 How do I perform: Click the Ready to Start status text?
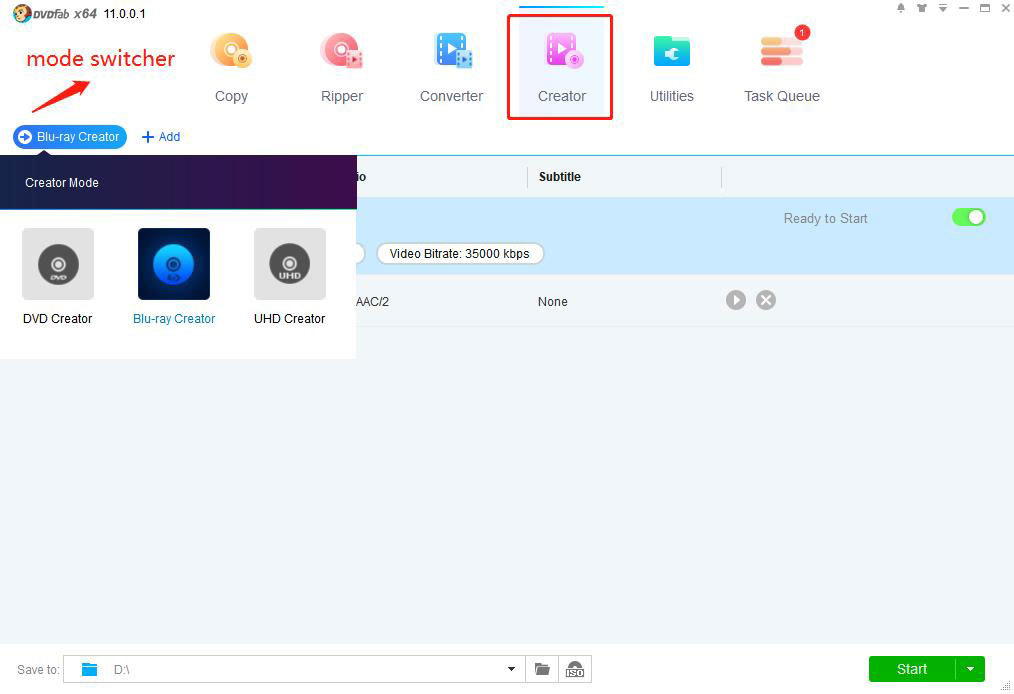tap(825, 219)
